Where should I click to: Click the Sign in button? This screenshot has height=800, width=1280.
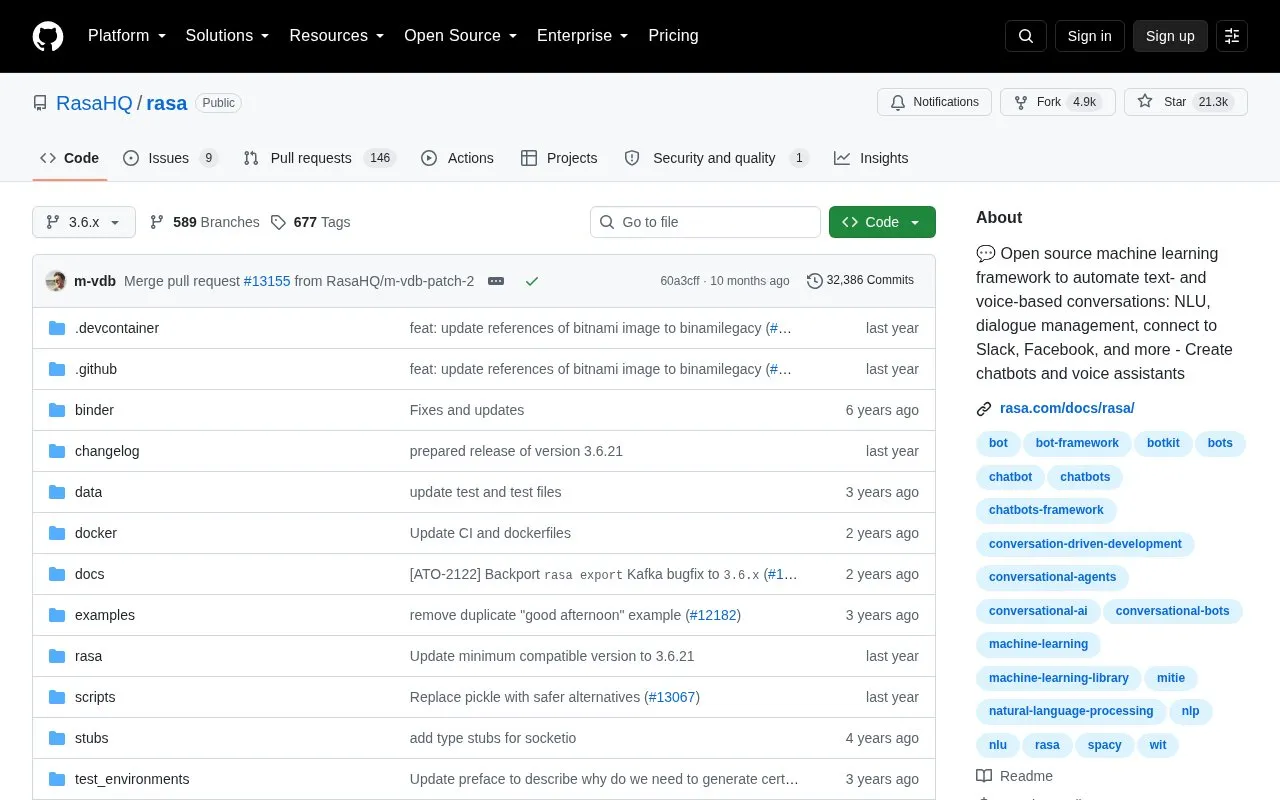point(1090,36)
